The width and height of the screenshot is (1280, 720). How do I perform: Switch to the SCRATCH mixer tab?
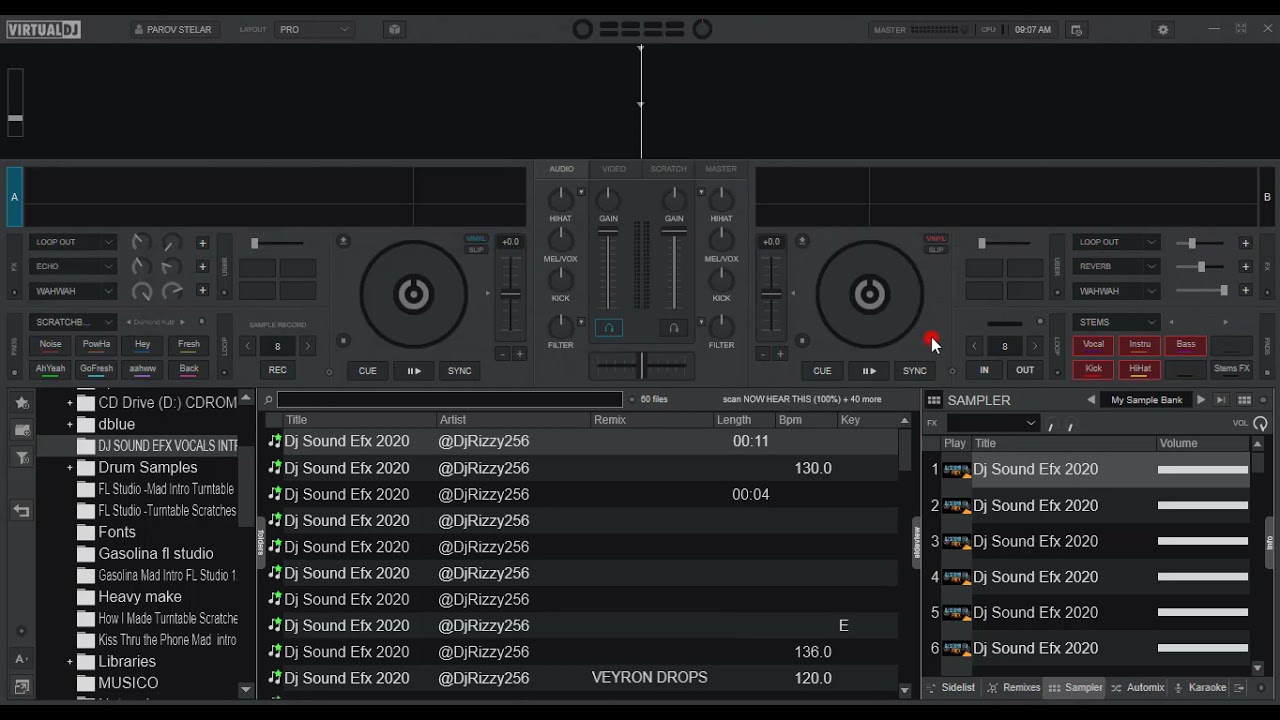(x=668, y=169)
